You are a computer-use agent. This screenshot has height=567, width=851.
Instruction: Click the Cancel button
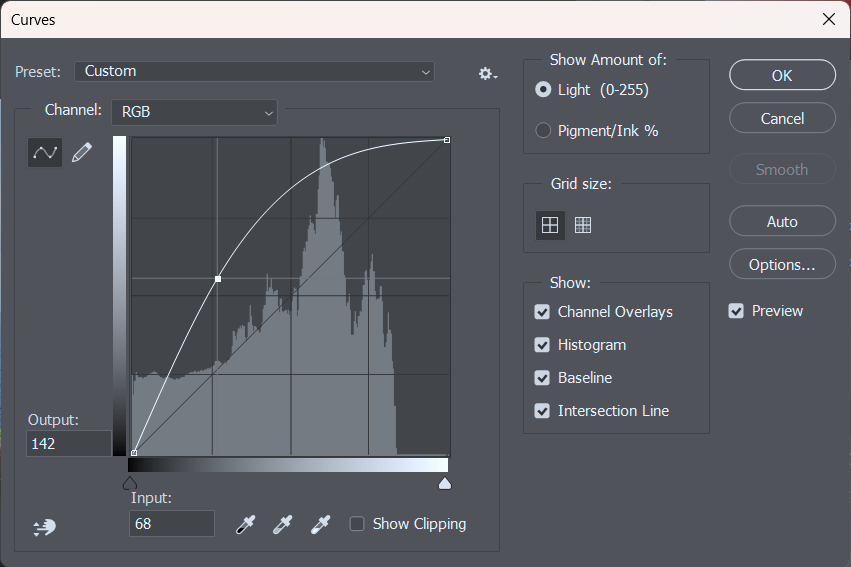click(782, 118)
